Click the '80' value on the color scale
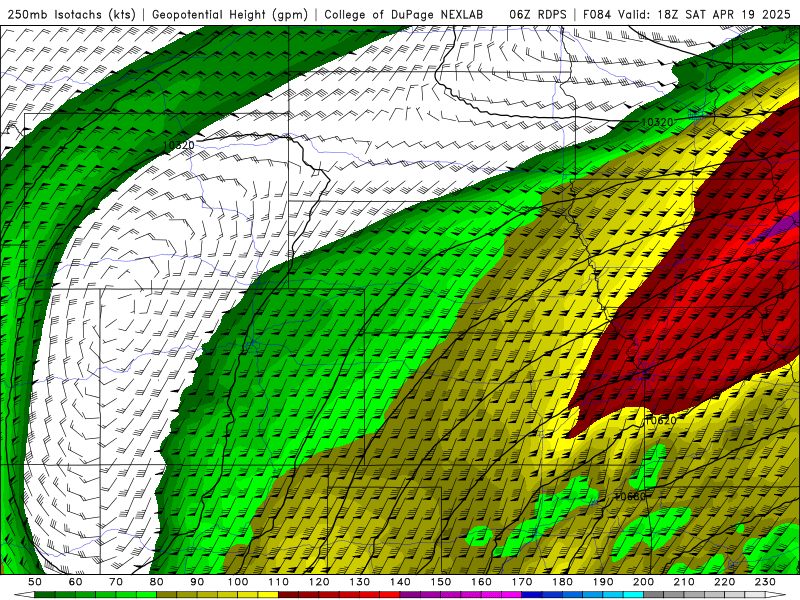800x600 pixels. tap(157, 582)
